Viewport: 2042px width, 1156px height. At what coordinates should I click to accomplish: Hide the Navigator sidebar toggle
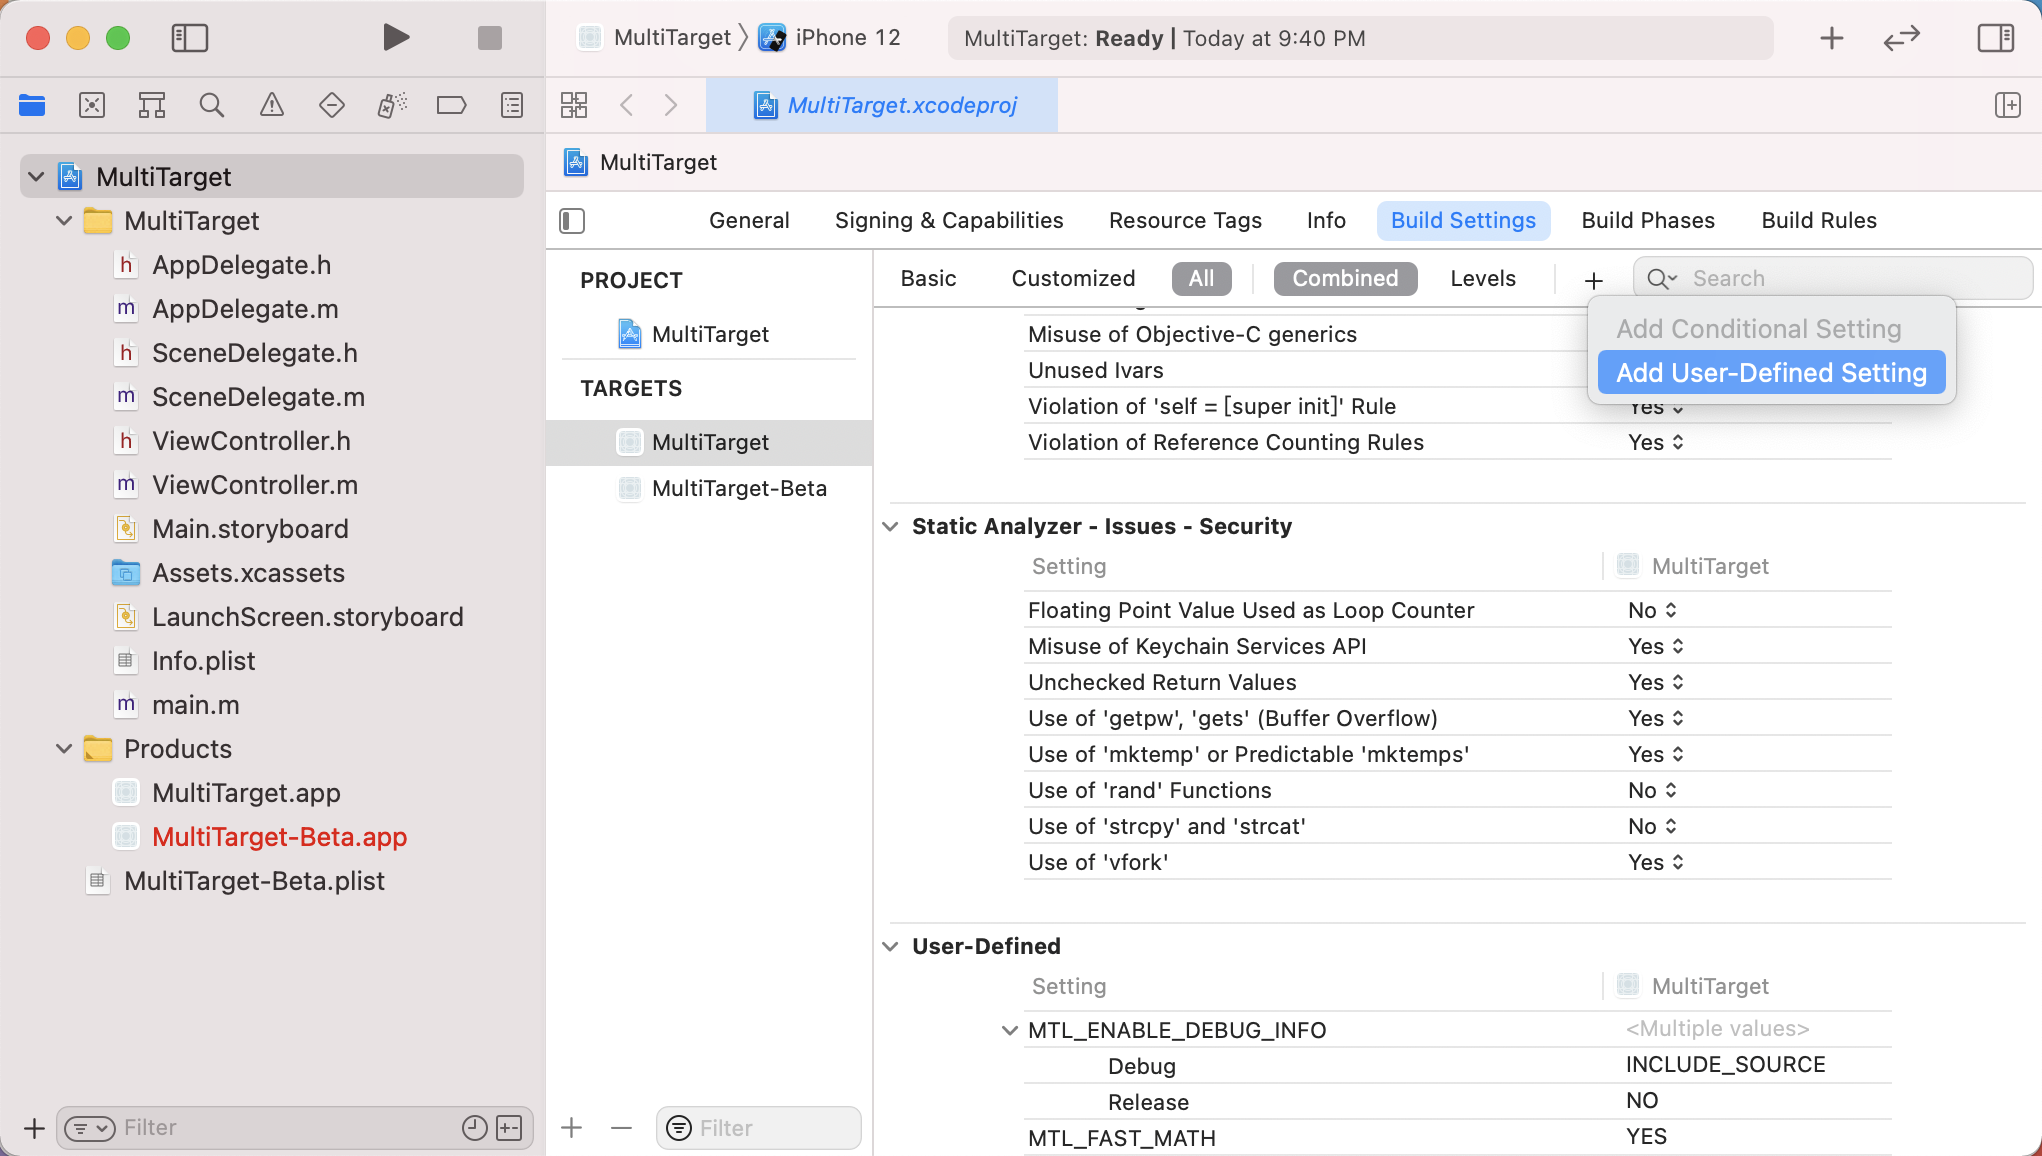(189, 38)
